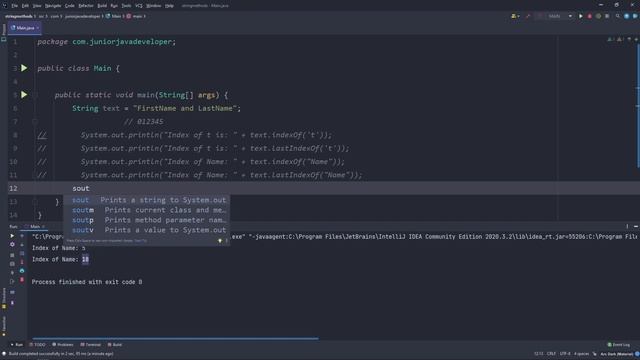Click the CRLF line separator in status bar

tap(551, 354)
